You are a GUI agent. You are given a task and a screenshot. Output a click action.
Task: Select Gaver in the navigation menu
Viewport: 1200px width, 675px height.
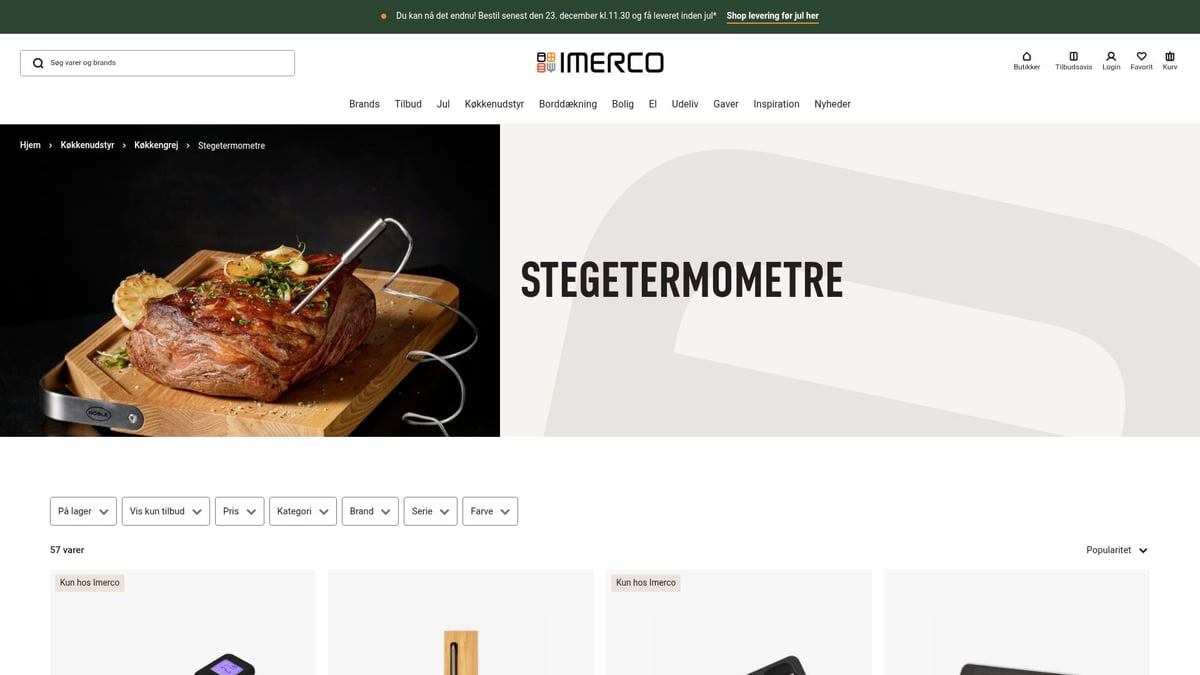click(726, 104)
